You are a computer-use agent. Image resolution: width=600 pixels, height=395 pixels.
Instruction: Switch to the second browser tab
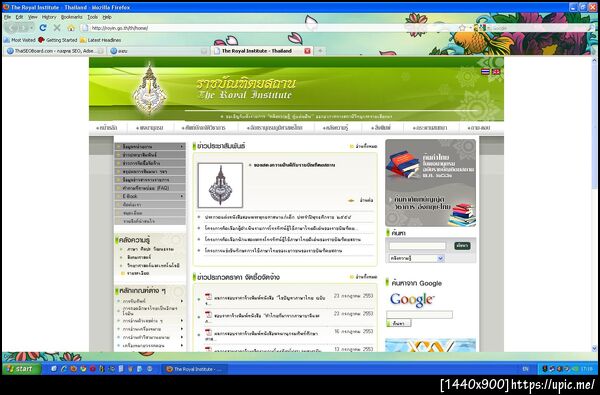tap(158, 51)
